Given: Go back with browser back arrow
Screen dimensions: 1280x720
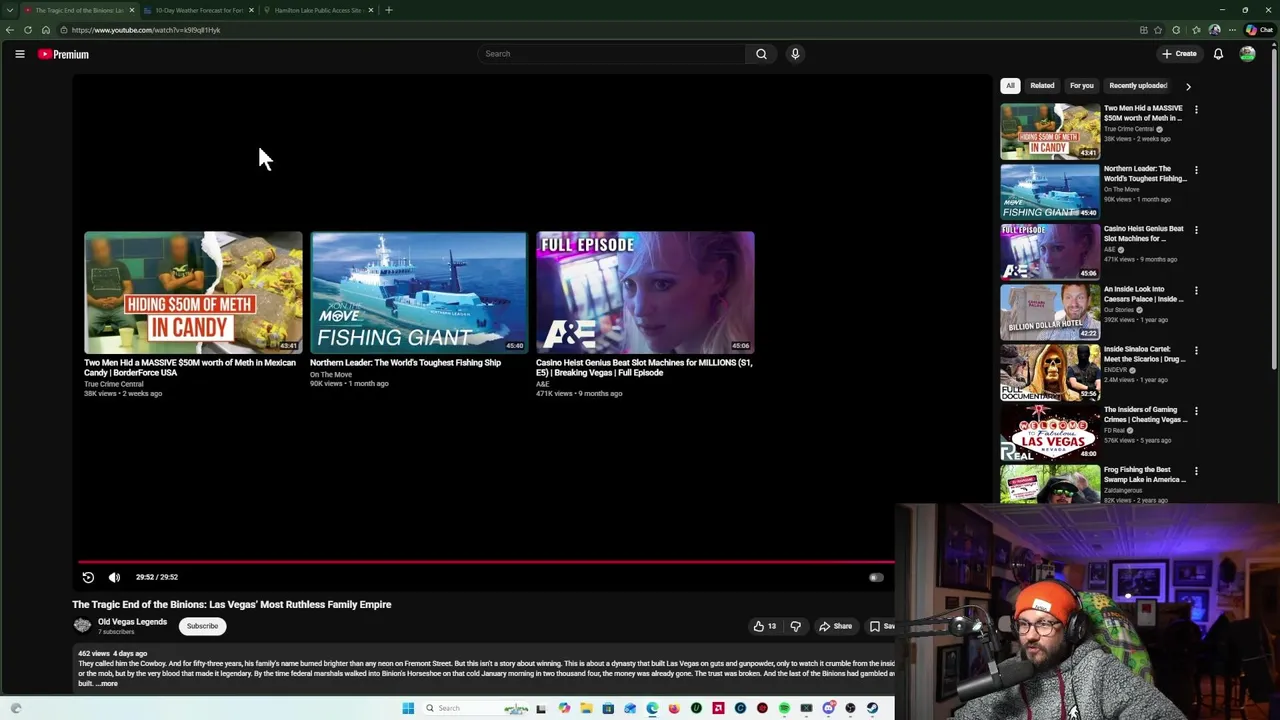Looking at the screenshot, I should click(10, 30).
